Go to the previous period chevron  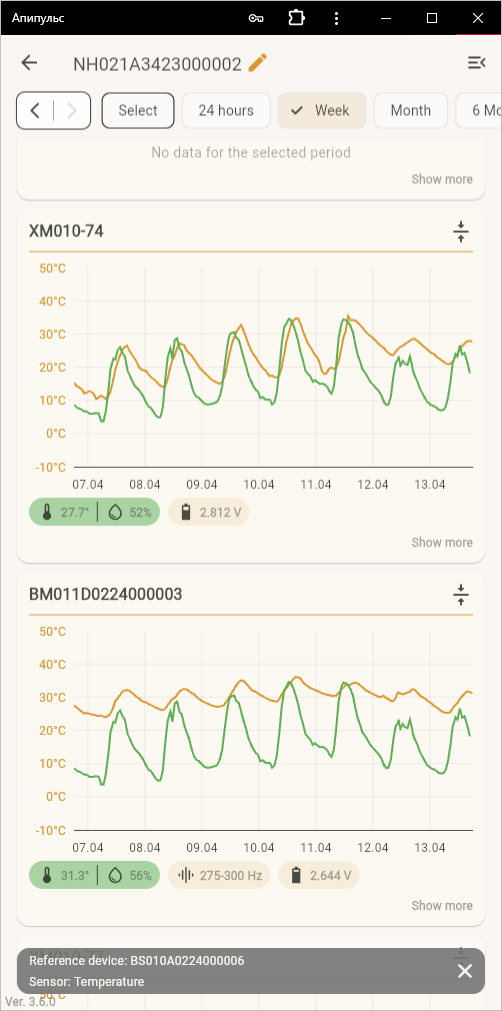pyautogui.click(x=35, y=111)
